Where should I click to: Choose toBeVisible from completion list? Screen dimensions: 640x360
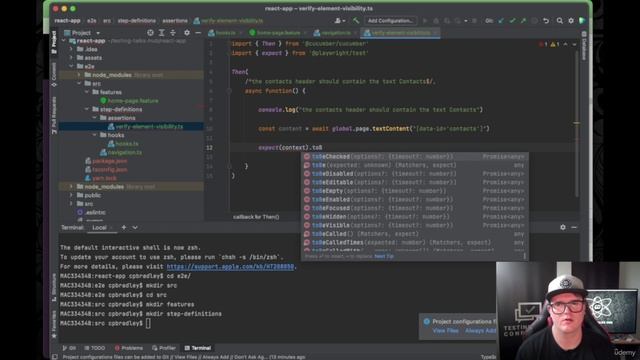tap(414, 225)
